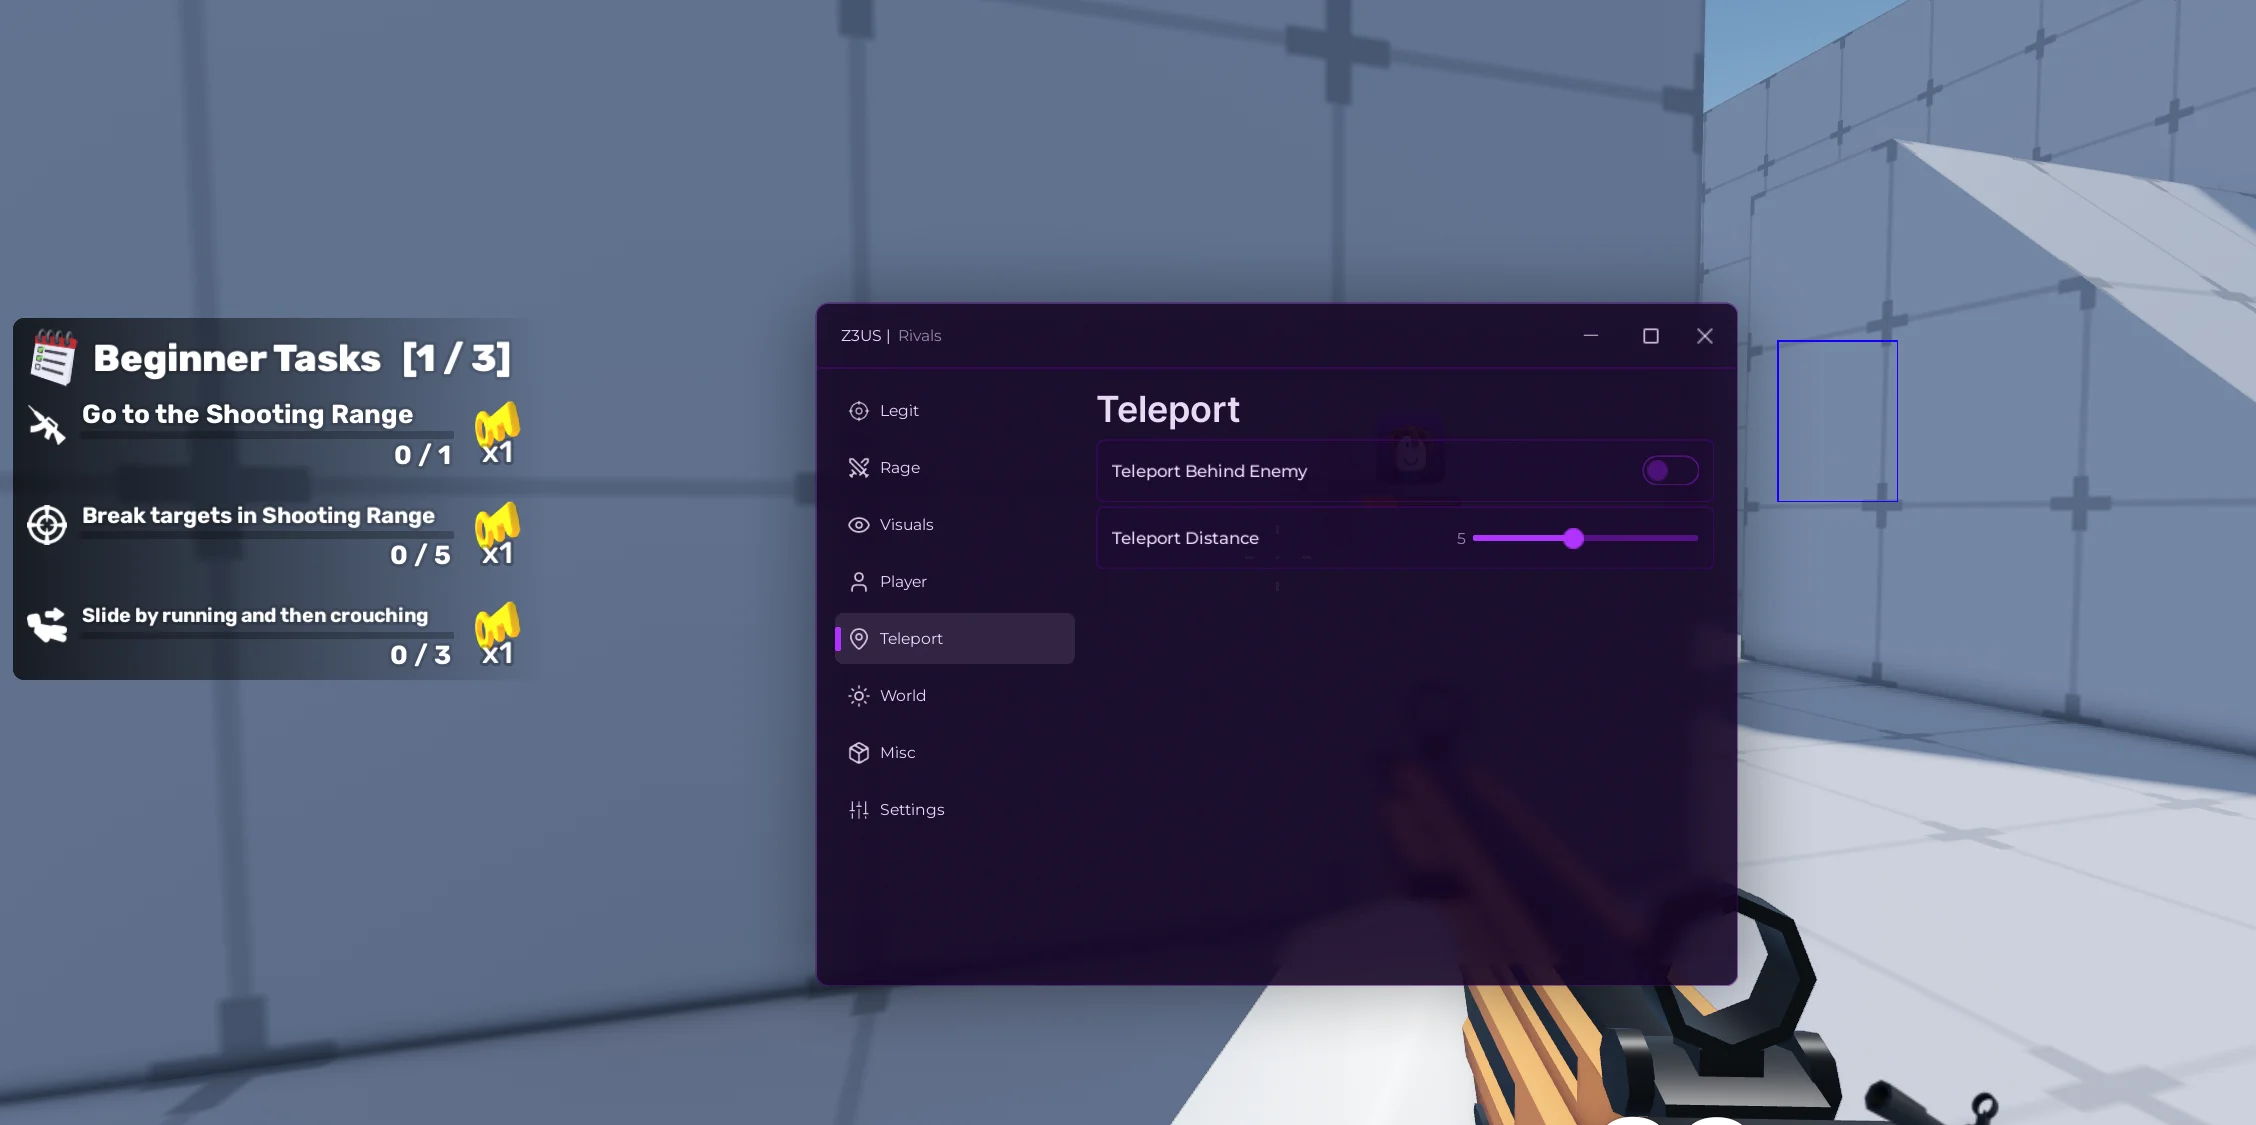2256x1125 pixels.
Task: Switch to the World tab label
Action: click(x=902, y=696)
